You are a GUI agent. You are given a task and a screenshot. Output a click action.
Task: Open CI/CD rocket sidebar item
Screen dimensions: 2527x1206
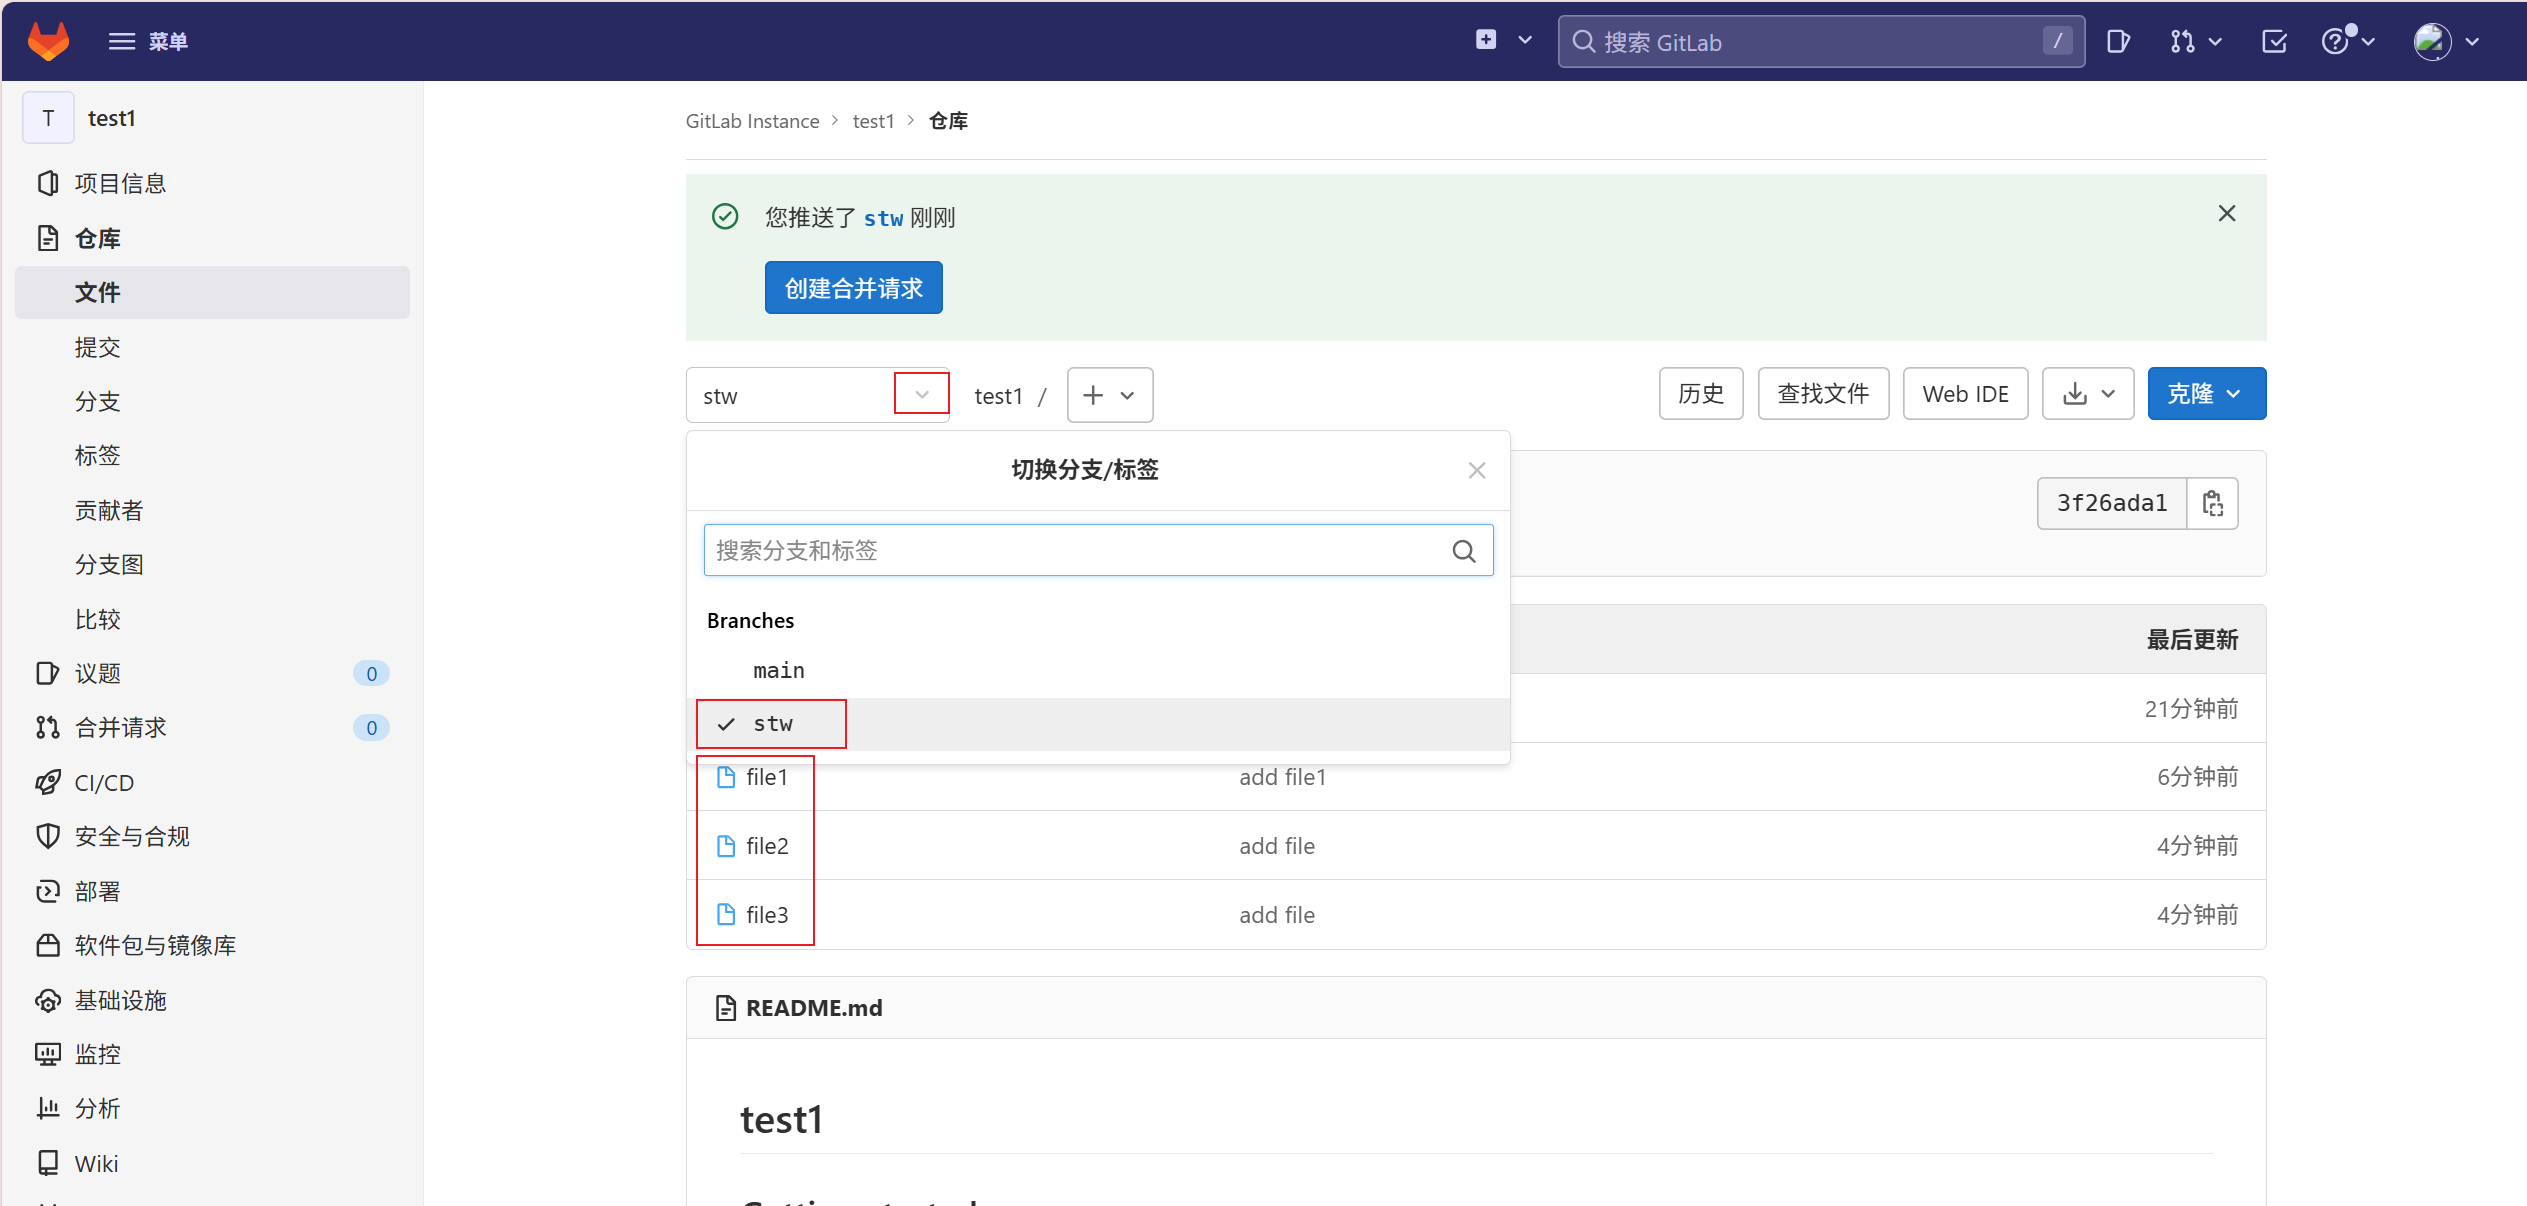(104, 782)
